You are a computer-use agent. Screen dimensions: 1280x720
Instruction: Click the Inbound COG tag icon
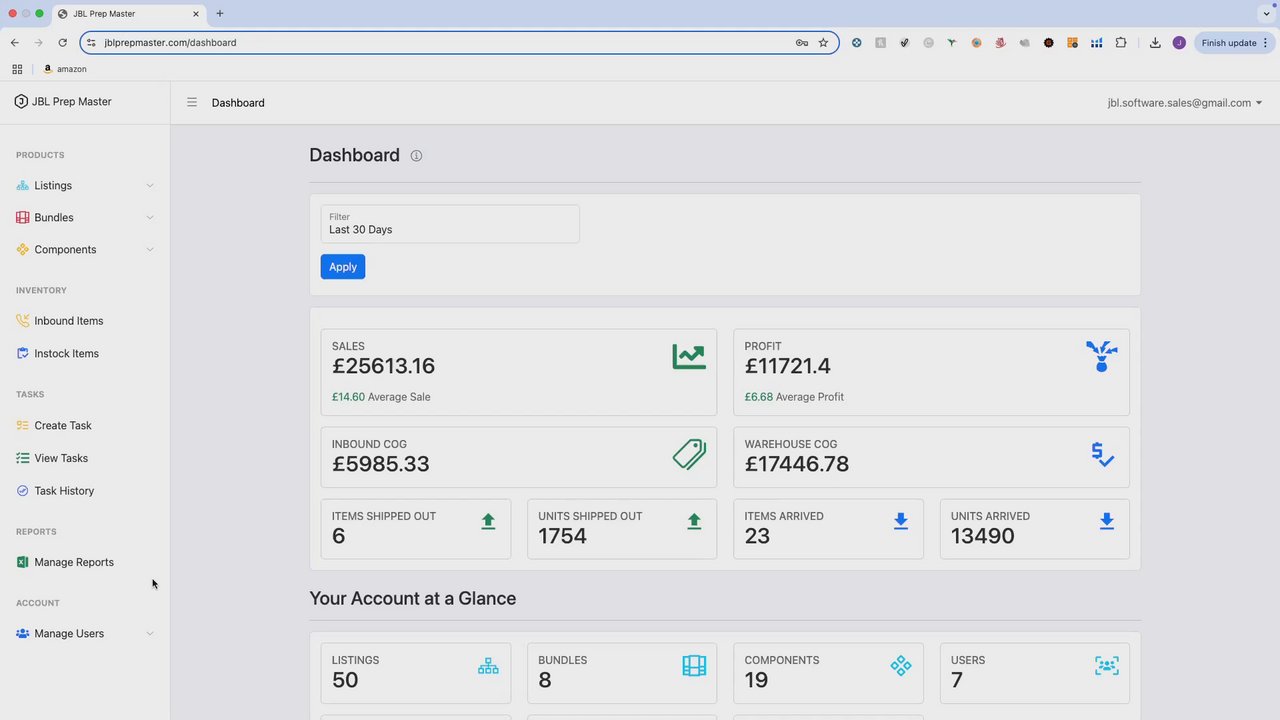pos(688,455)
